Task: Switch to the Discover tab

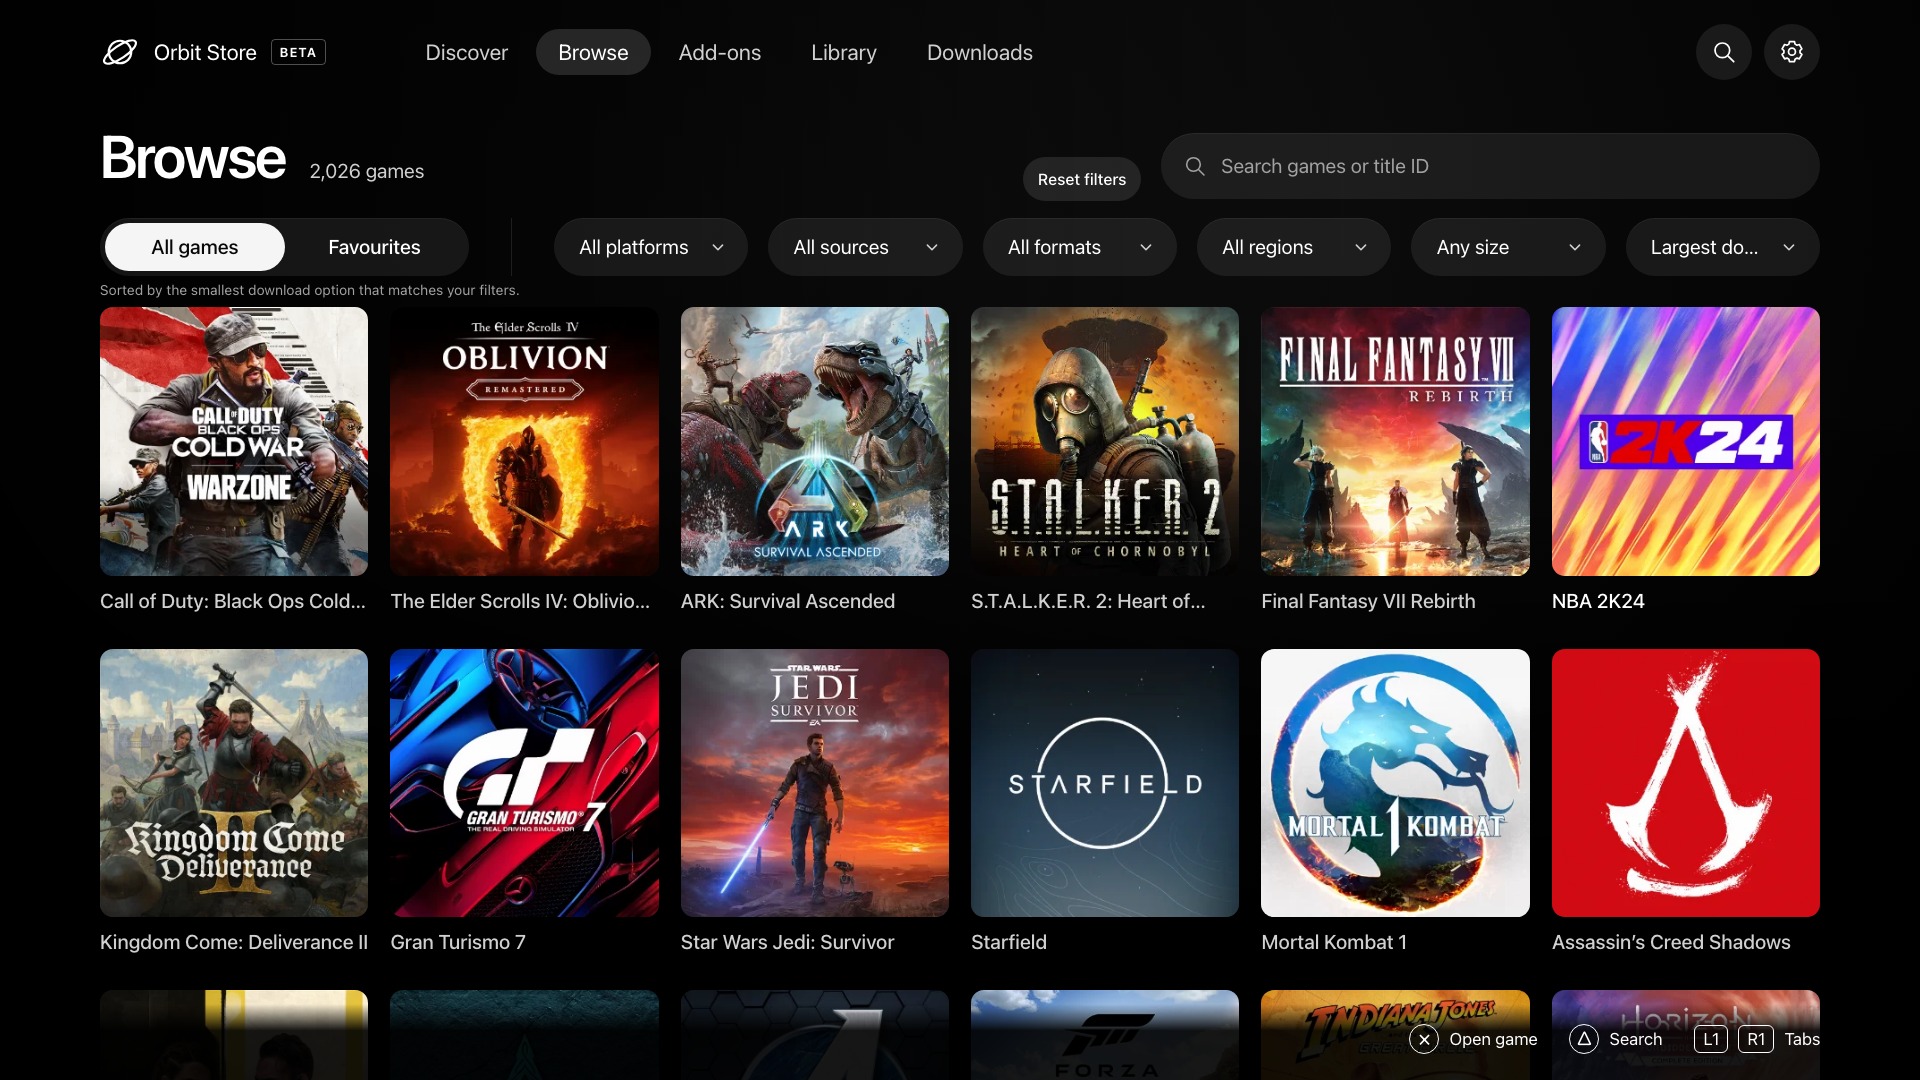Action: (467, 52)
